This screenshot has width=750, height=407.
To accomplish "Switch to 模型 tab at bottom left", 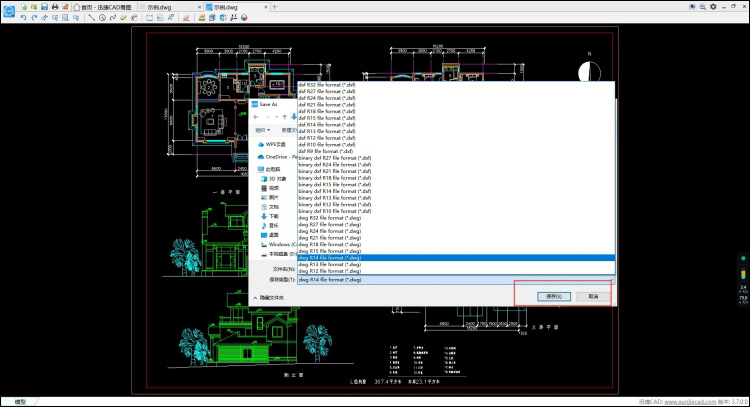I will 20,402.
